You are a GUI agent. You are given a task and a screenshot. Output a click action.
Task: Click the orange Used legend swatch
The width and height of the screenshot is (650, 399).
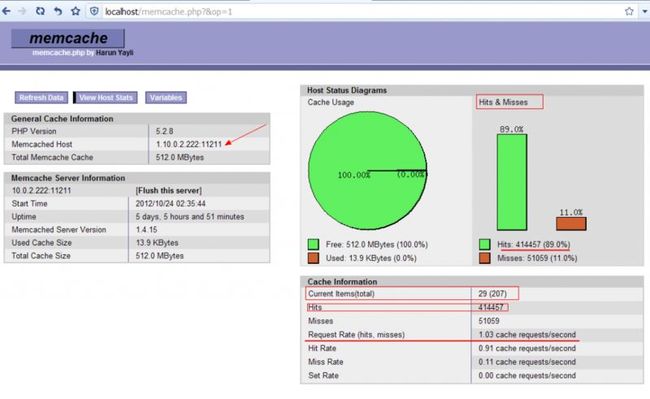tap(313, 258)
